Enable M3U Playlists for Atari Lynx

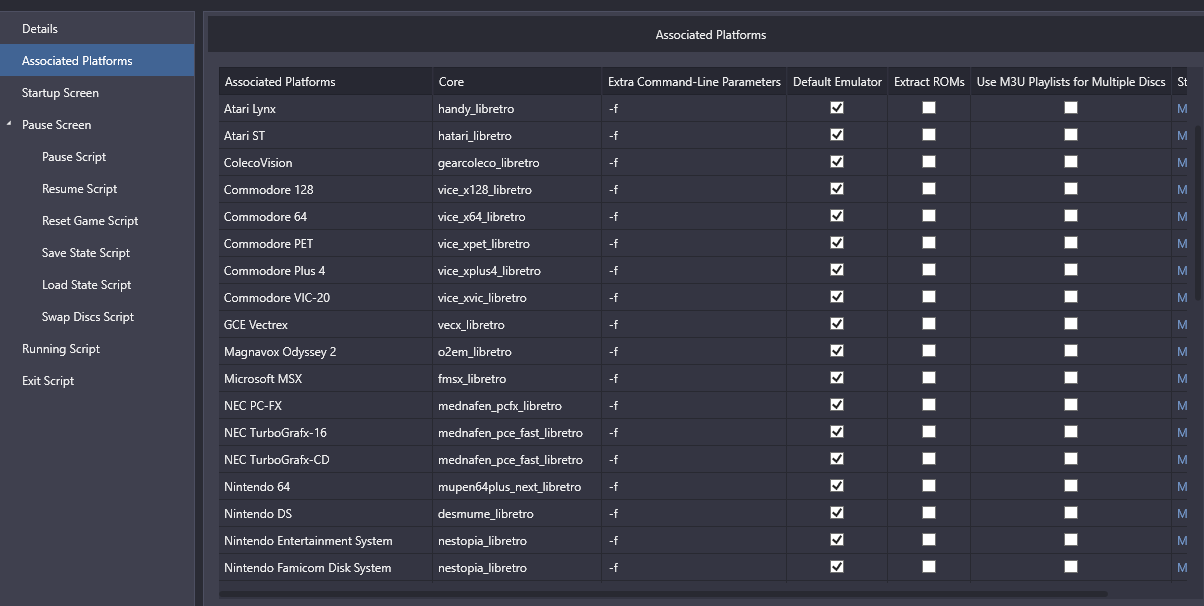[1071, 108]
